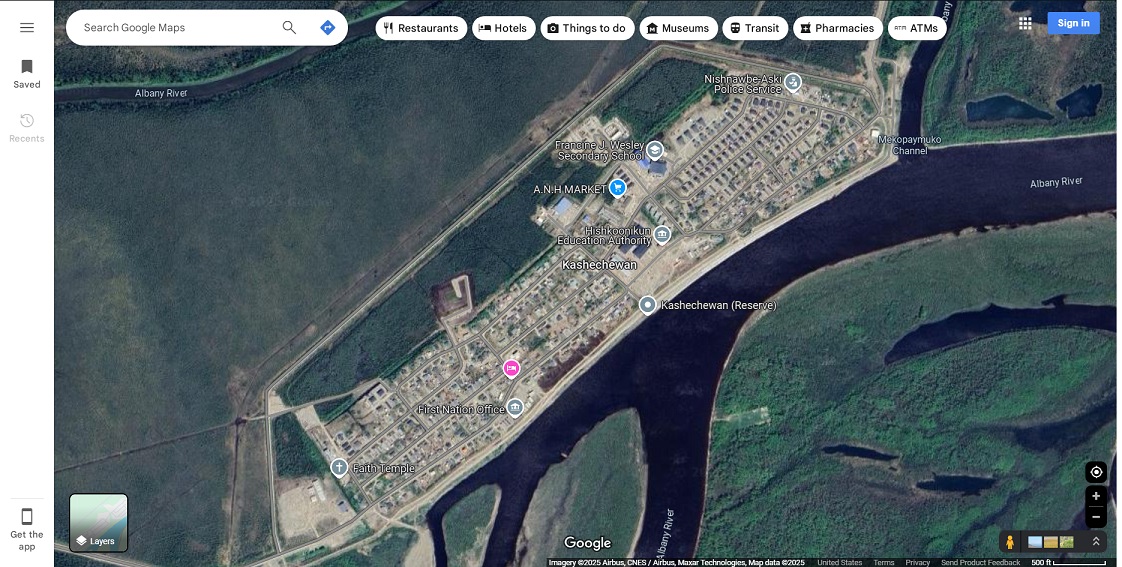Open the hamburger main menu
This screenshot has width=1122, height=567.
26,27
